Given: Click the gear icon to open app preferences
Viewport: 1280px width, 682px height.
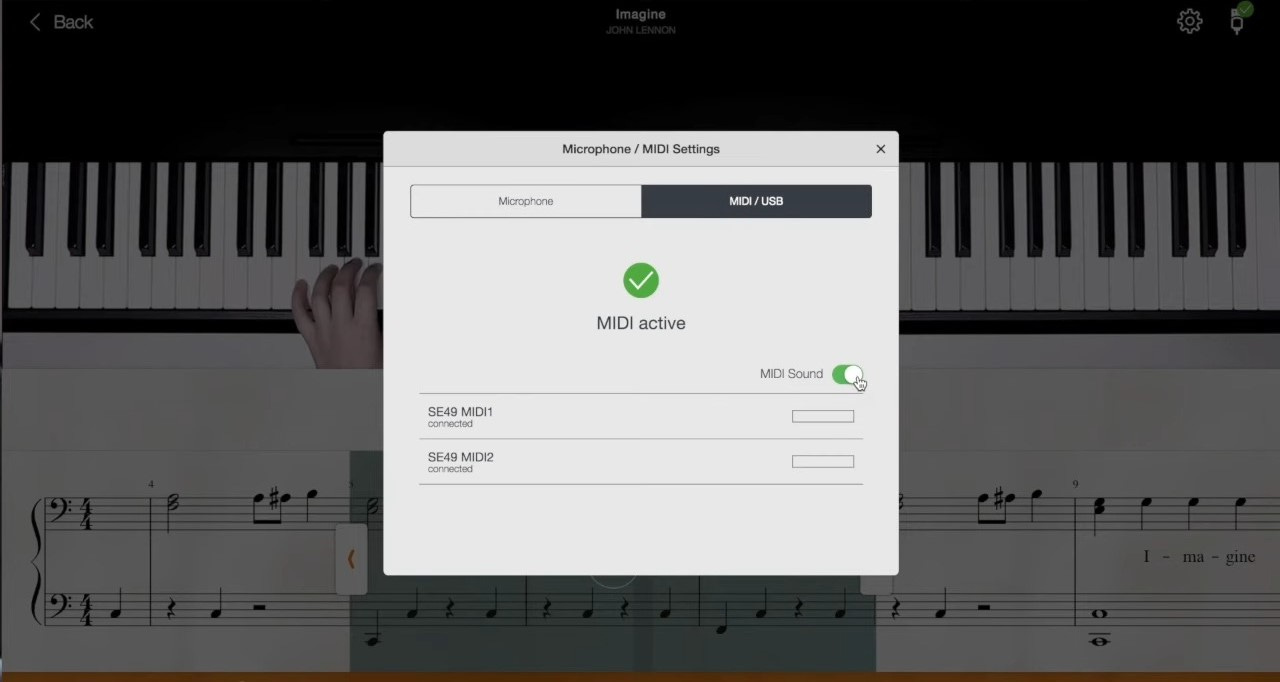Looking at the screenshot, I should coord(1189,20).
